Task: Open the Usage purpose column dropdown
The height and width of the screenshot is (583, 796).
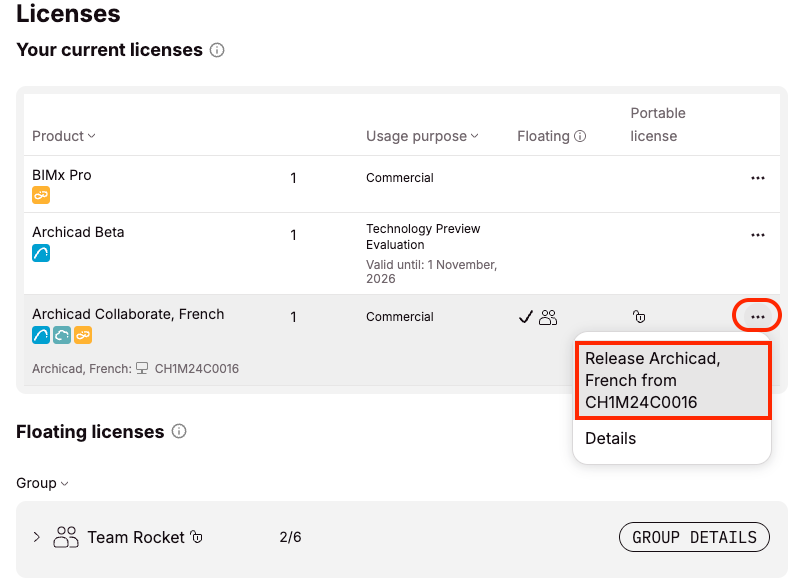Action: pos(422,136)
